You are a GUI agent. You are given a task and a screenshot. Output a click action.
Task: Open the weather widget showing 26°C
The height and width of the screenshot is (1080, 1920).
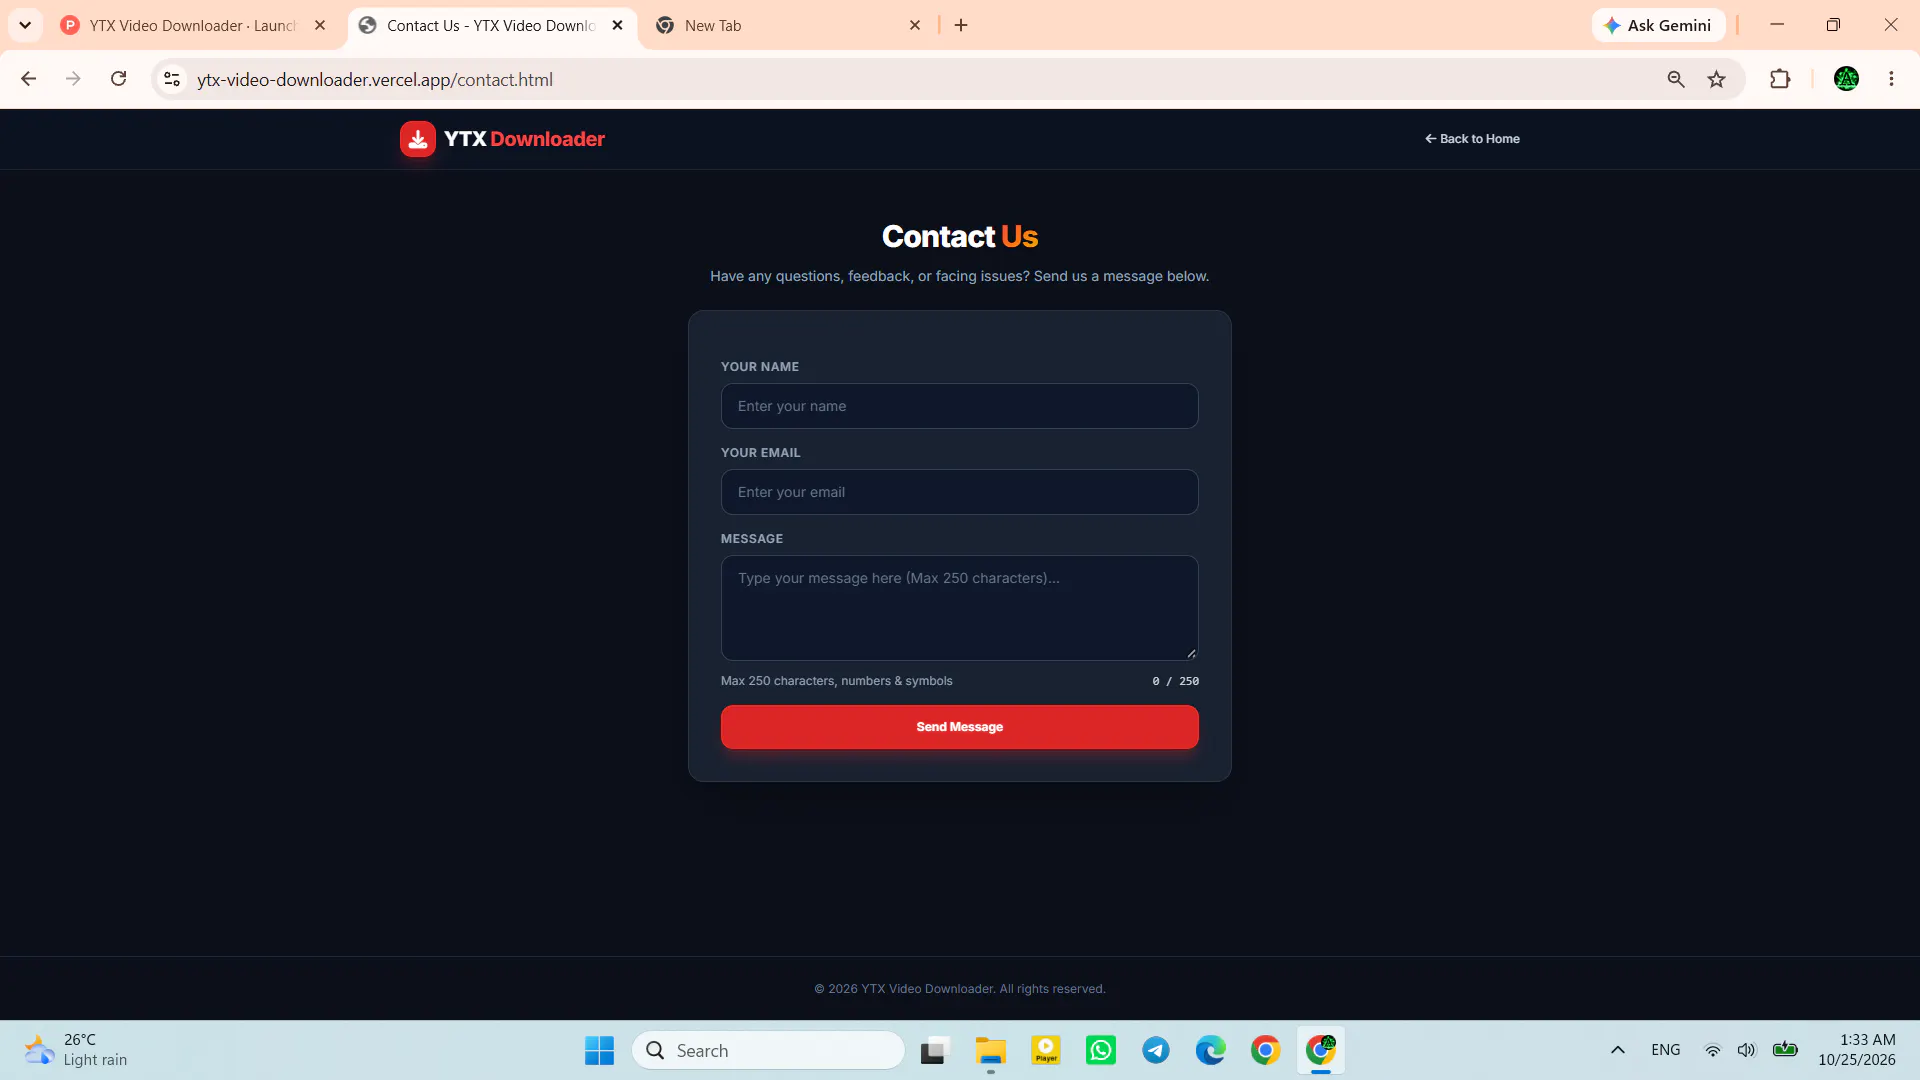76,1050
